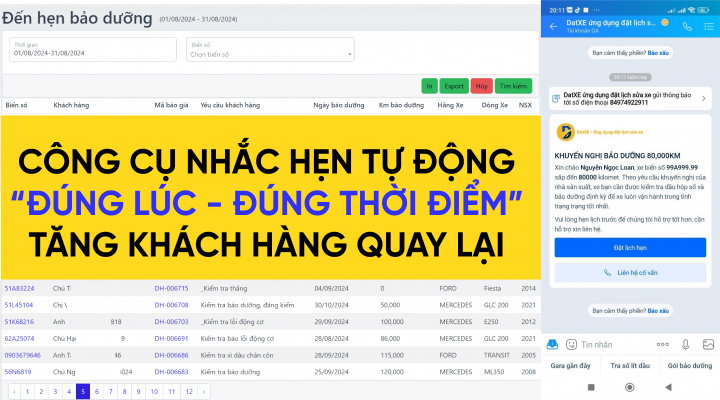Select the Gara gần đây menu item

572,367
